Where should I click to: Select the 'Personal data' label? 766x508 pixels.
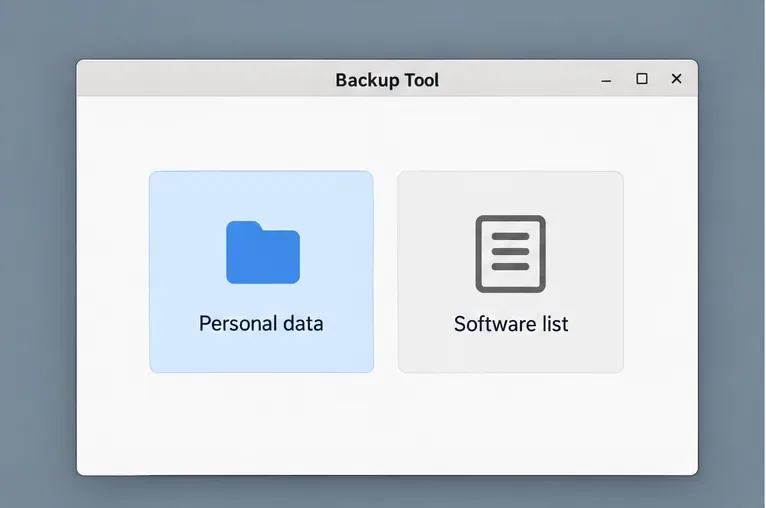click(x=261, y=324)
